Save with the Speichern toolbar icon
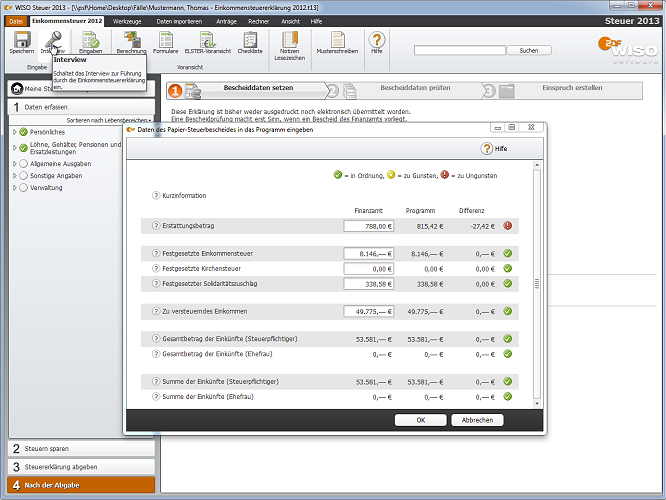Viewport: 666px width, 500px height. point(22,40)
